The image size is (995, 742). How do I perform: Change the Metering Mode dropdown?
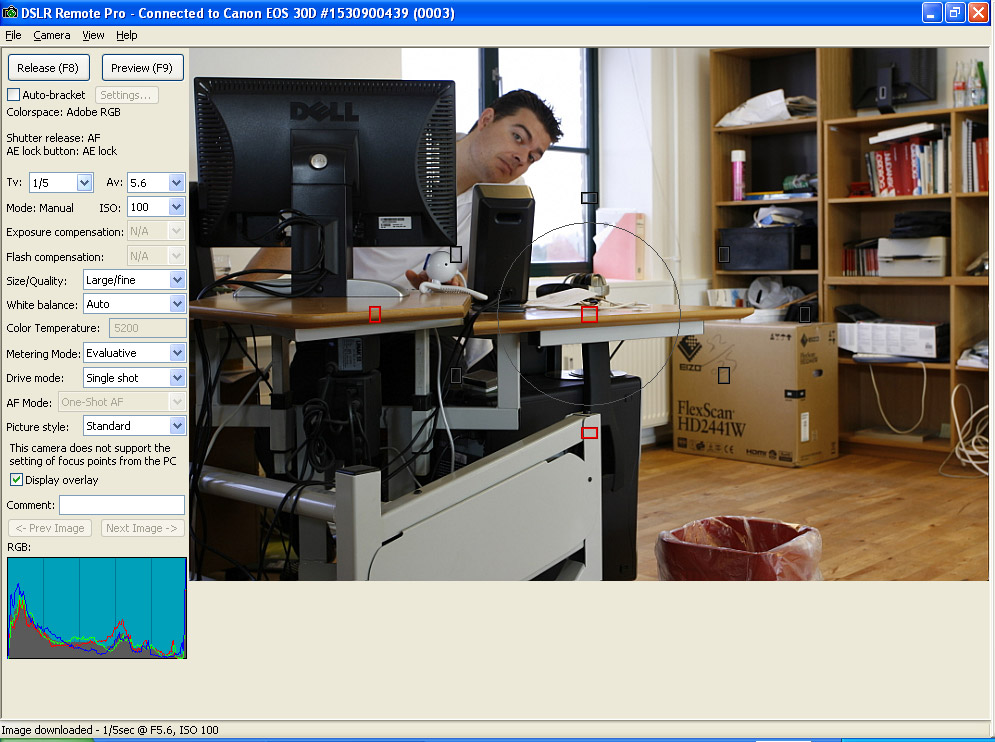135,353
